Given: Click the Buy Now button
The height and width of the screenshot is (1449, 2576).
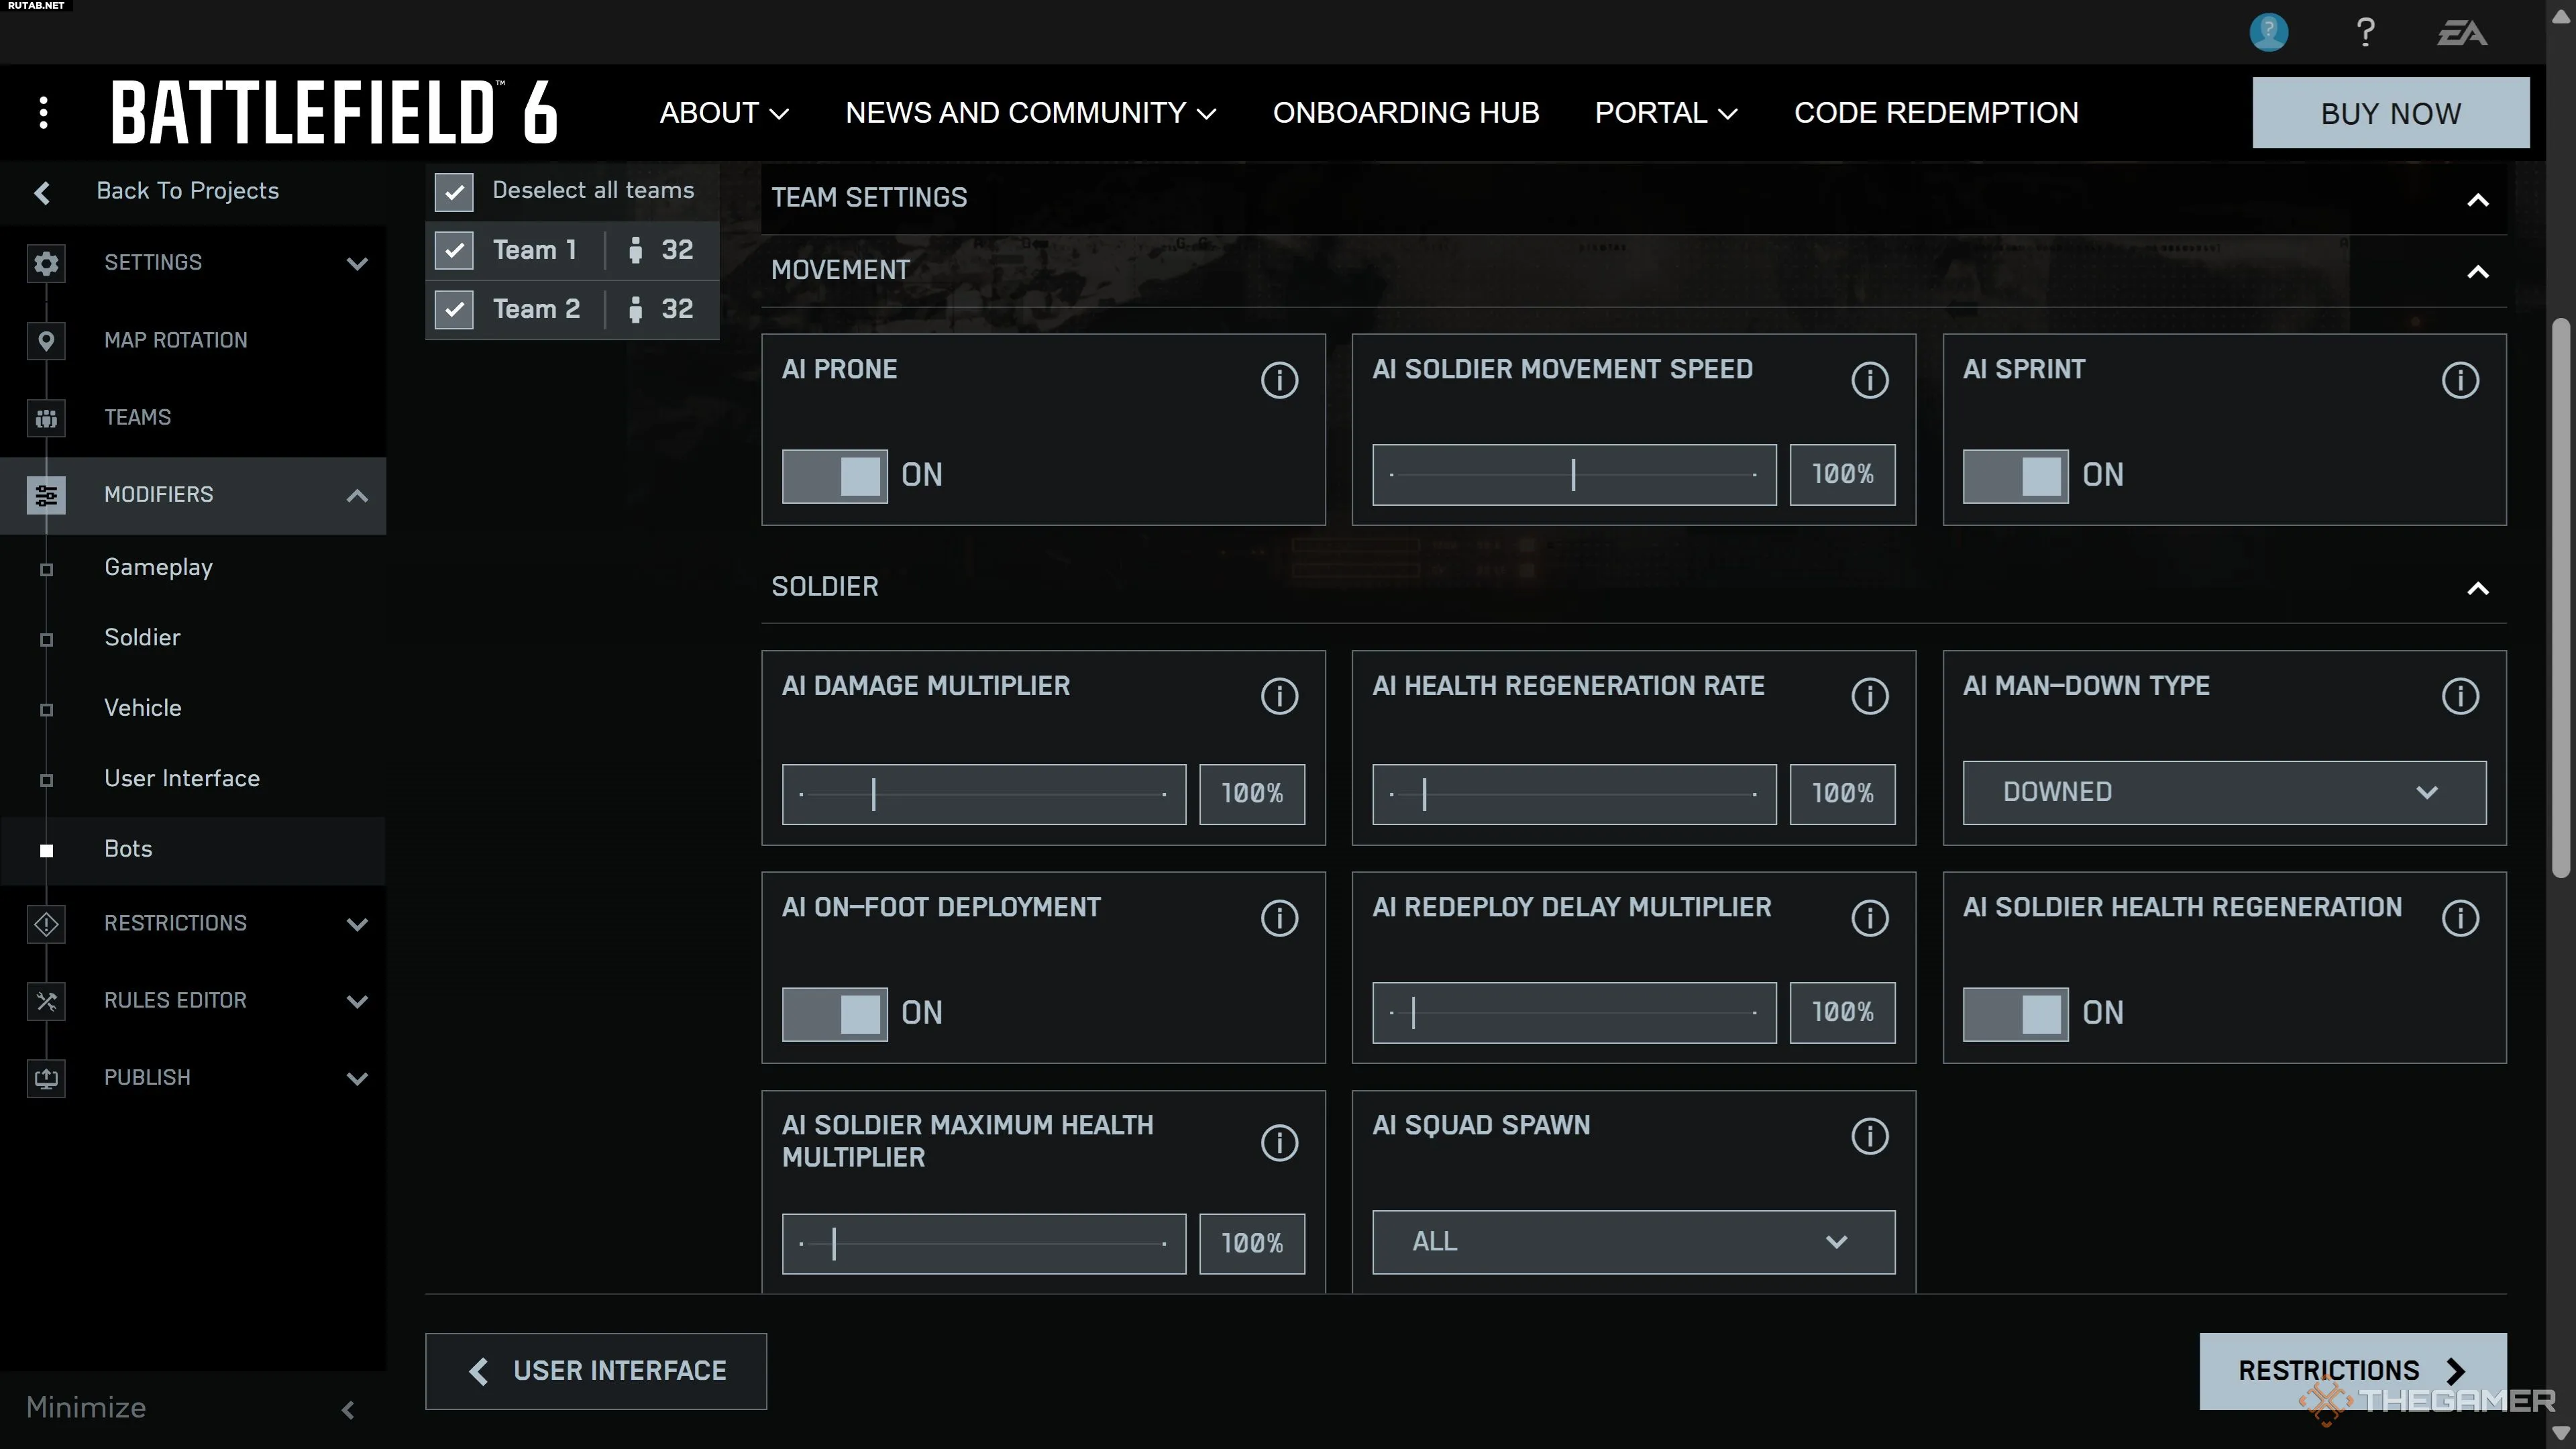Looking at the screenshot, I should [x=2390, y=113].
